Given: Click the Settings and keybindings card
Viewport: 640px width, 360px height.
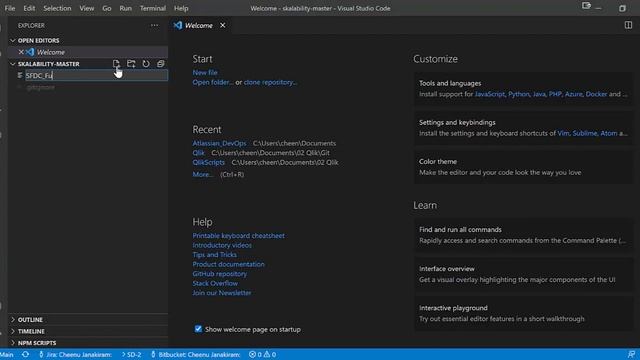Looking at the screenshot, I should [x=523, y=128].
